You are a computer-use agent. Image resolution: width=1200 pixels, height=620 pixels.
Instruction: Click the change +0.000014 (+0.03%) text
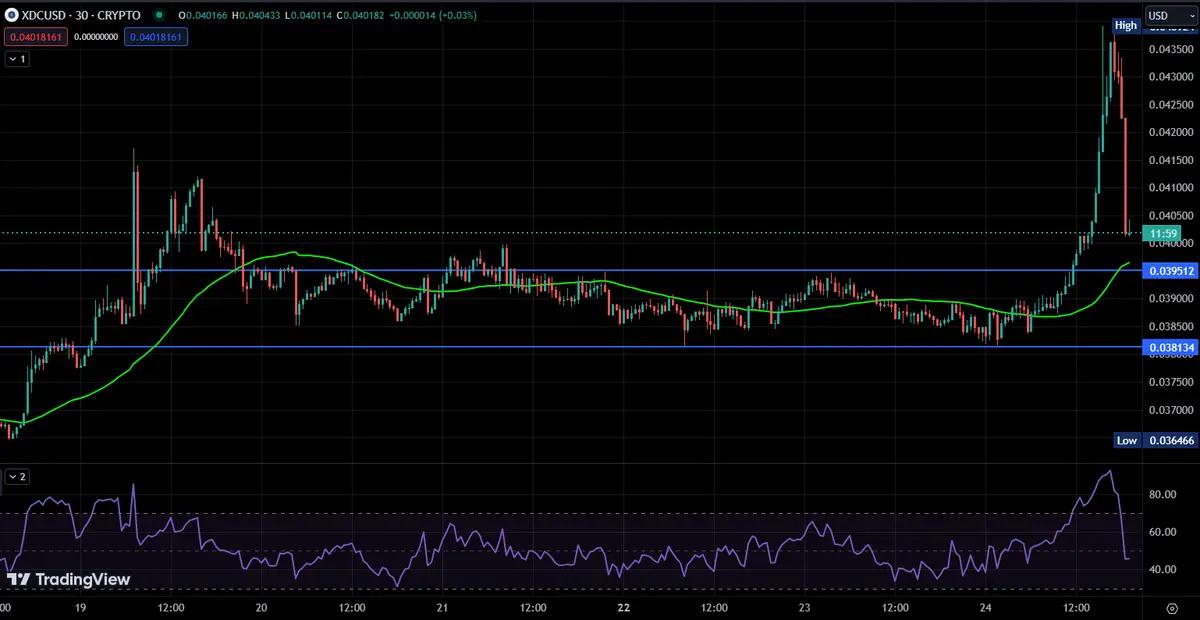(x=435, y=15)
